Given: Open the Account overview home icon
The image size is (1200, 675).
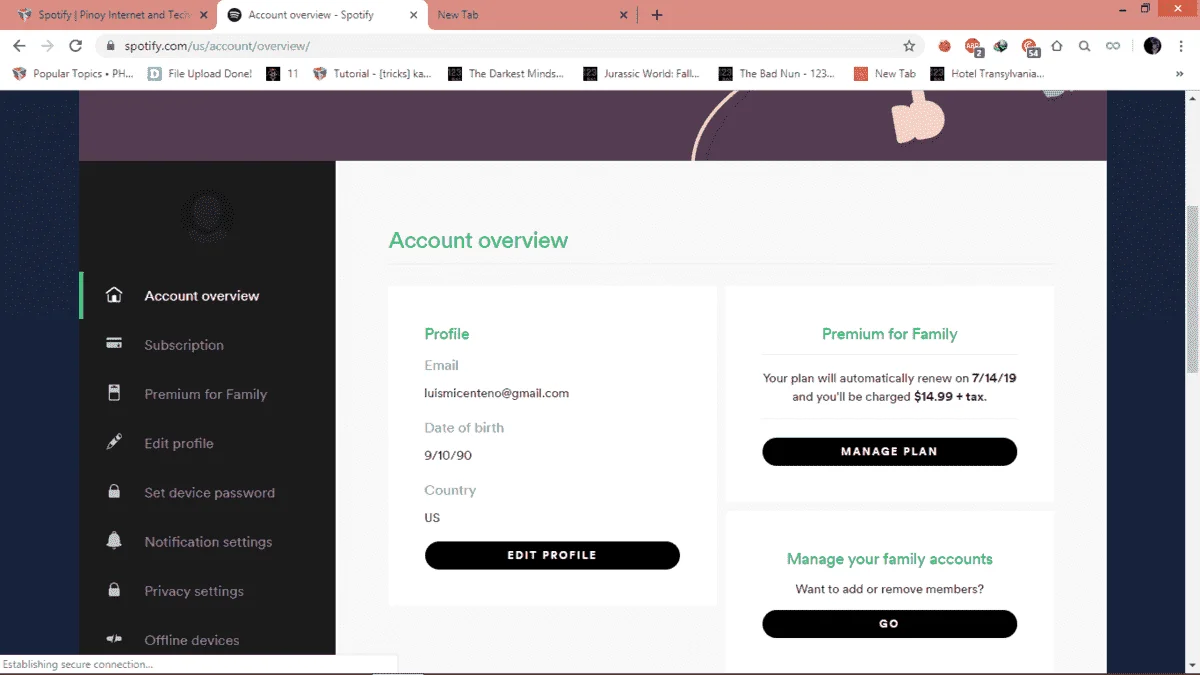Looking at the screenshot, I should pos(114,295).
